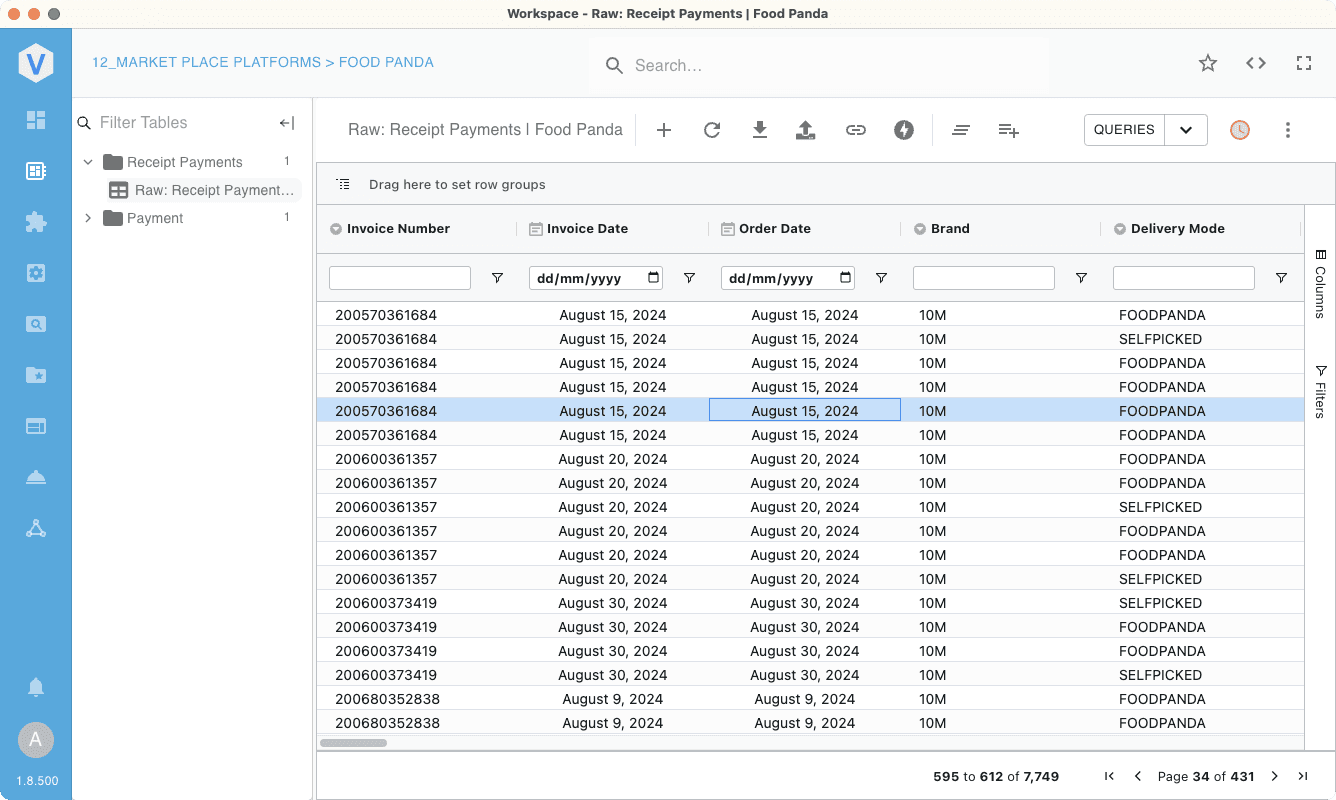Open filter funnel for Invoice Date column
This screenshot has height=800, width=1336.
click(689, 278)
